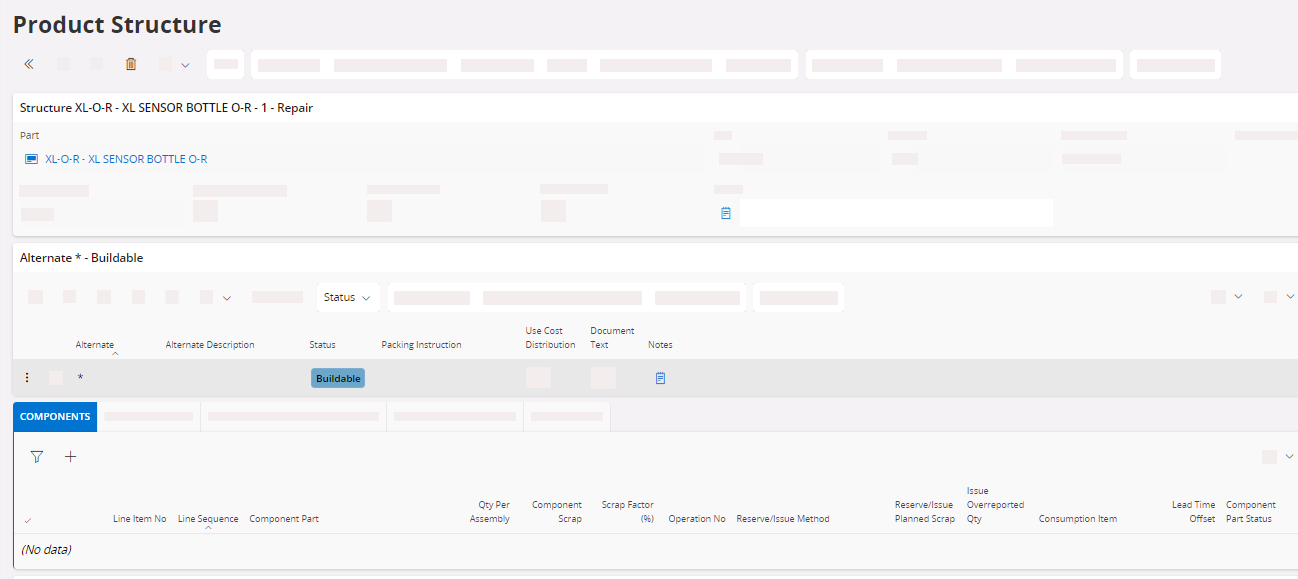The image size is (1298, 579).
Task: Expand the dropdown arrow next to the trash icon
Action: [x=185, y=65]
